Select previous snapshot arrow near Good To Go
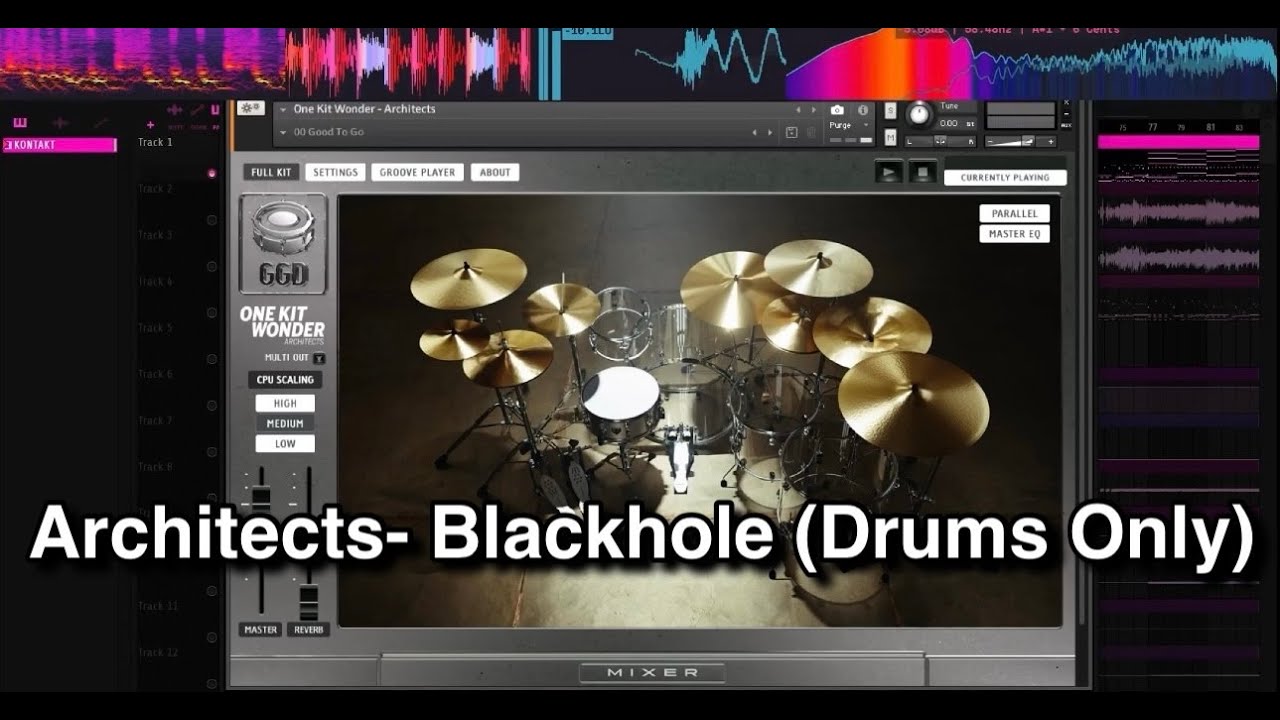 pos(755,132)
